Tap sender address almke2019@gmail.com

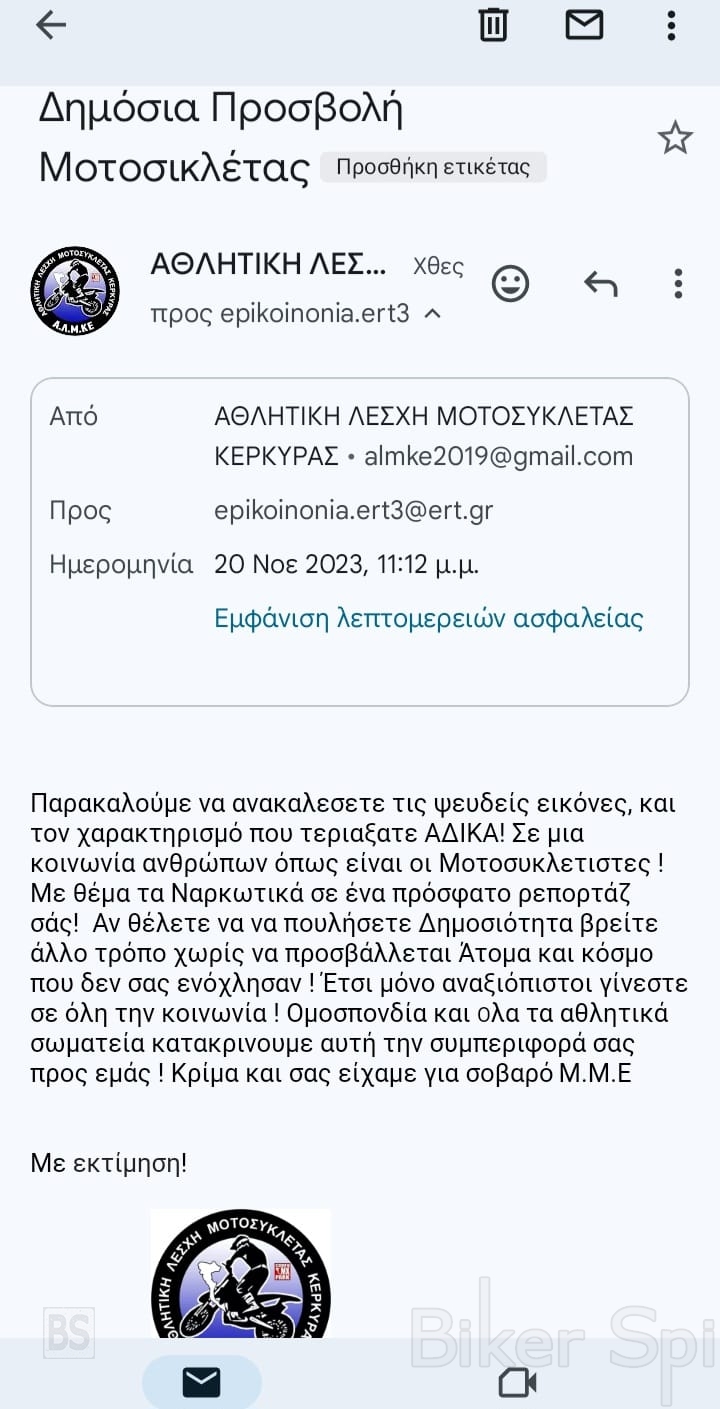click(x=498, y=456)
